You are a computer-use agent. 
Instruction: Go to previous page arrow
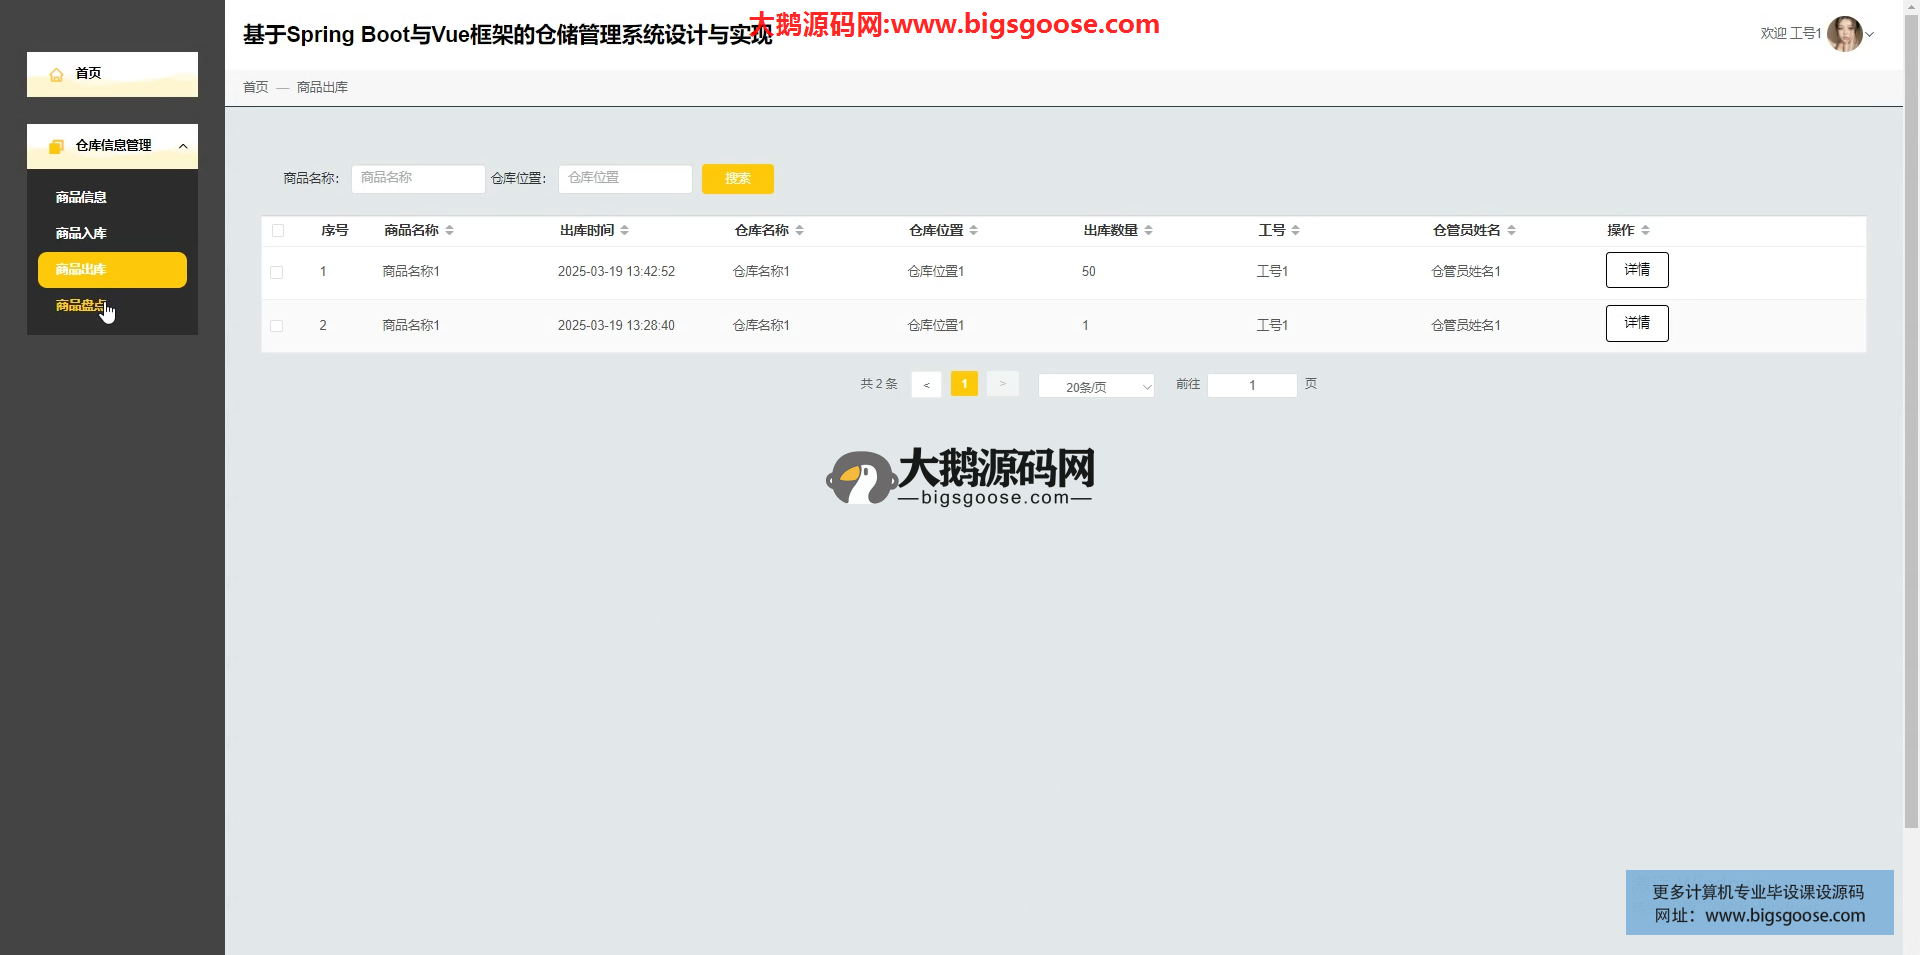[x=926, y=385]
